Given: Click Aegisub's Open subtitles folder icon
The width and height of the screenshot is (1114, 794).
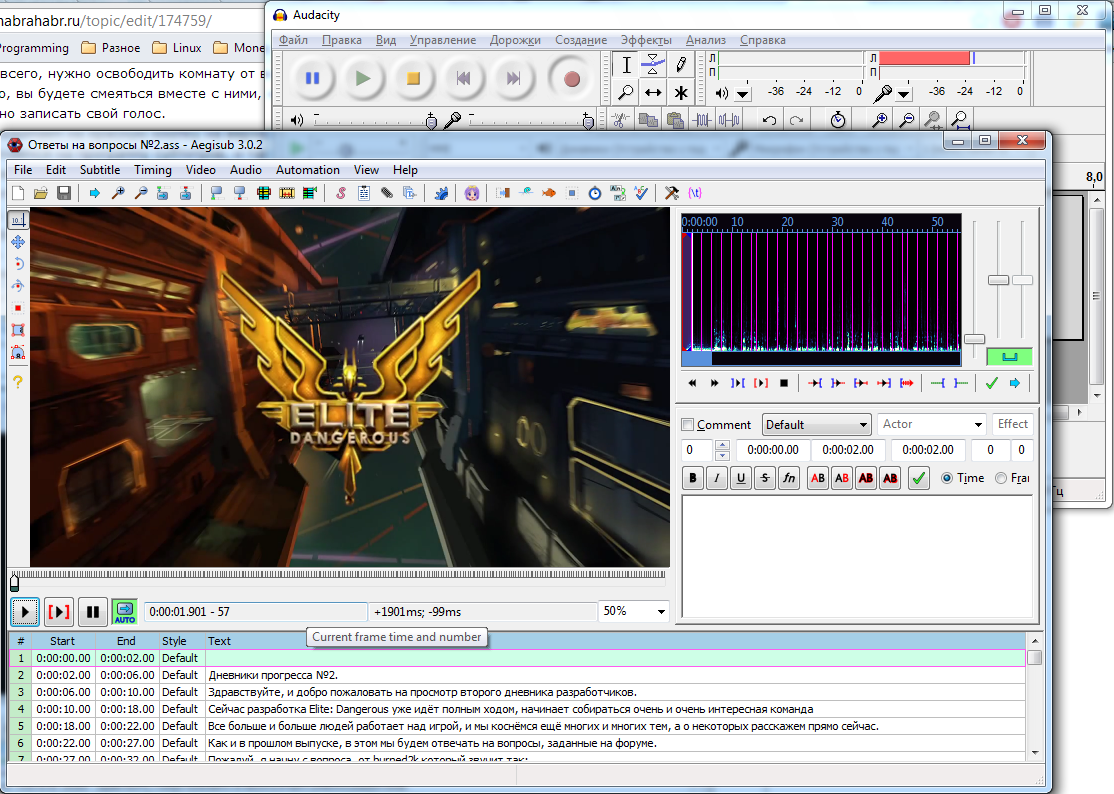Looking at the screenshot, I should 41,193.
